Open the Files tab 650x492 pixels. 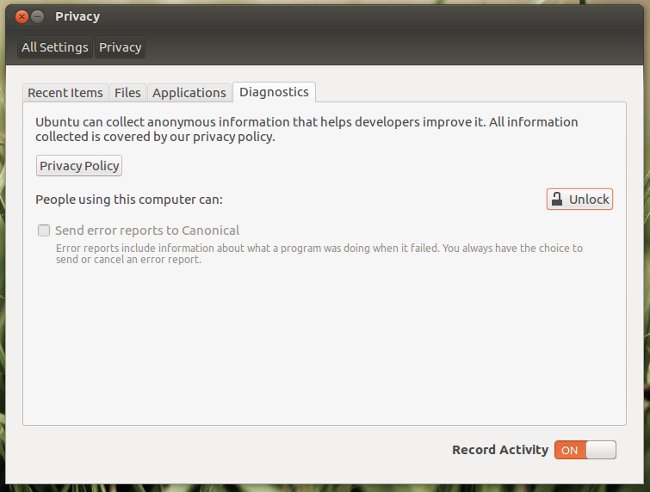click(x=127, y=92)
